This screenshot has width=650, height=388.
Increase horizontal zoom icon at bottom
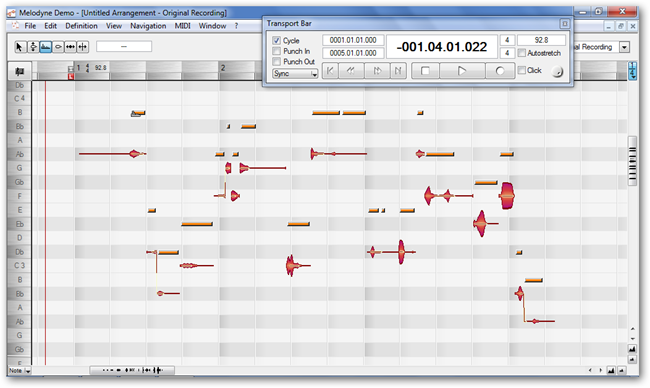(x=611, y=370)
